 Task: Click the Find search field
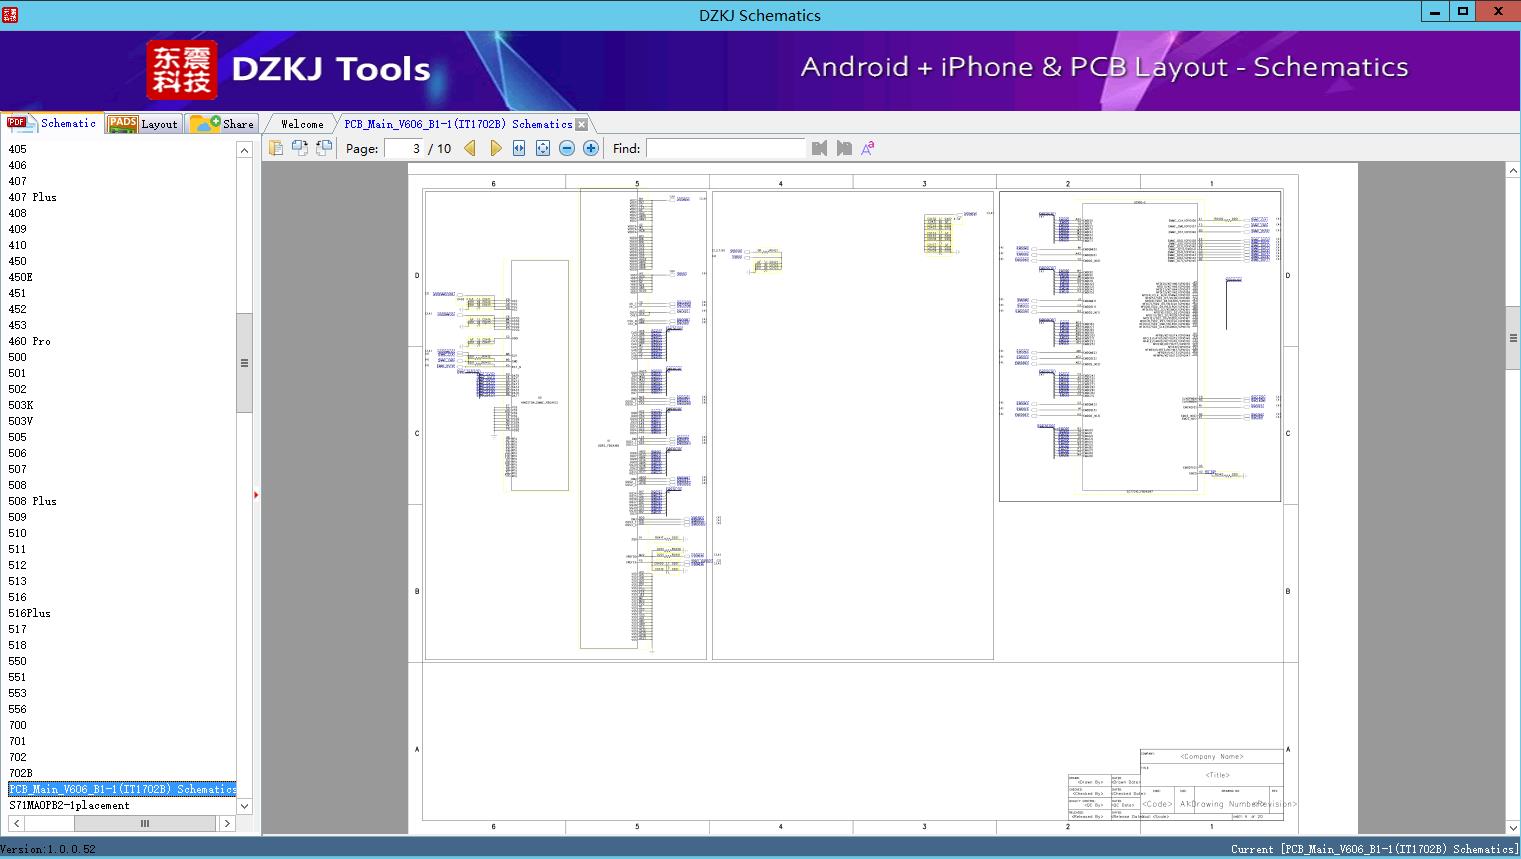pos(726,148)
